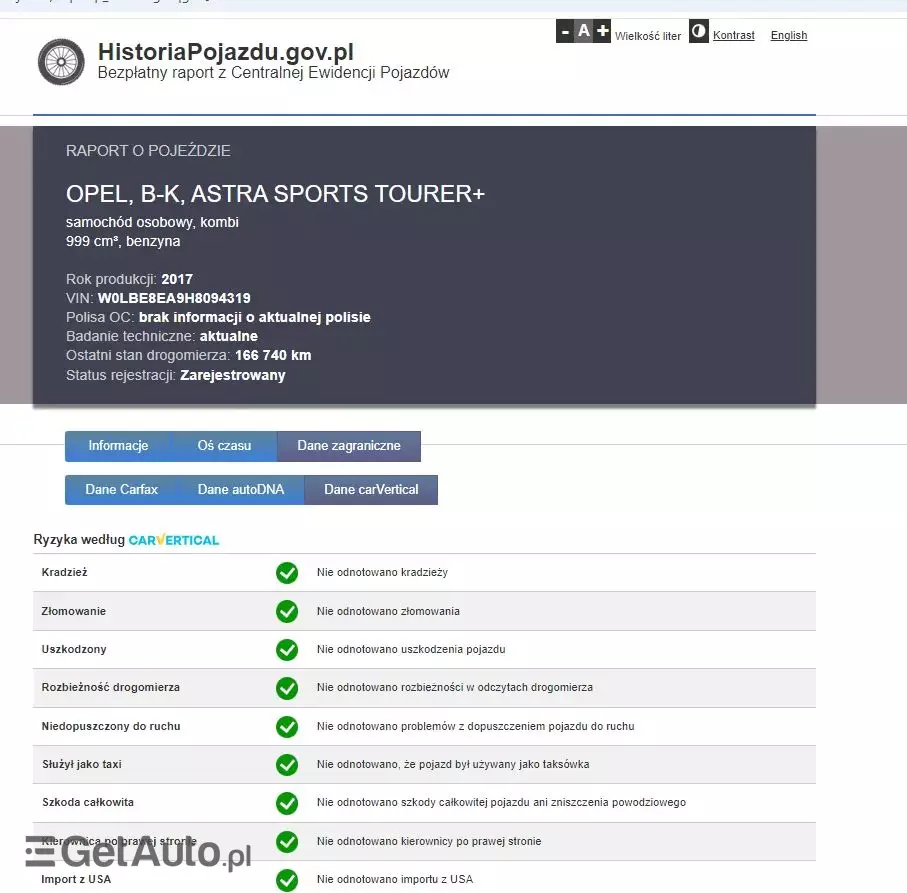
Task: Click the carVertical logo in Ryzyka heading
Action: [173, 540]
